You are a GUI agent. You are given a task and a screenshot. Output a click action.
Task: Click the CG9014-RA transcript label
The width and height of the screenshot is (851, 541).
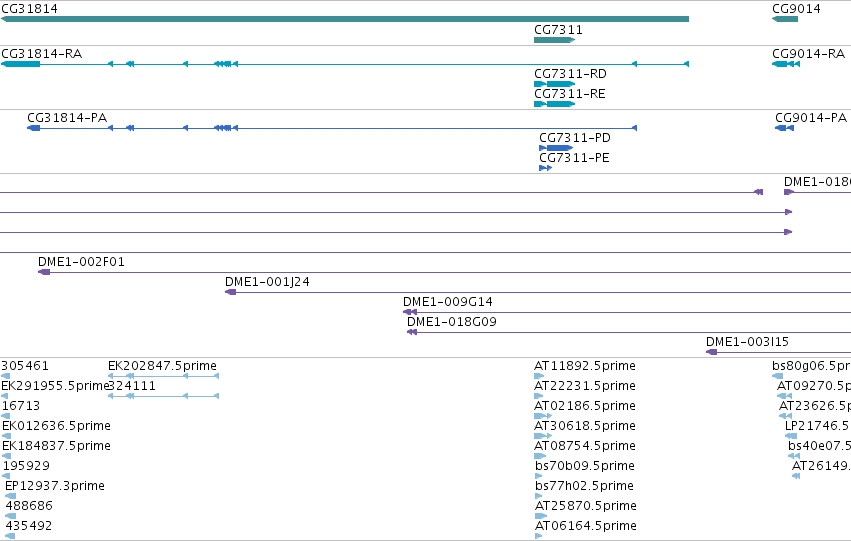(809, 54)
